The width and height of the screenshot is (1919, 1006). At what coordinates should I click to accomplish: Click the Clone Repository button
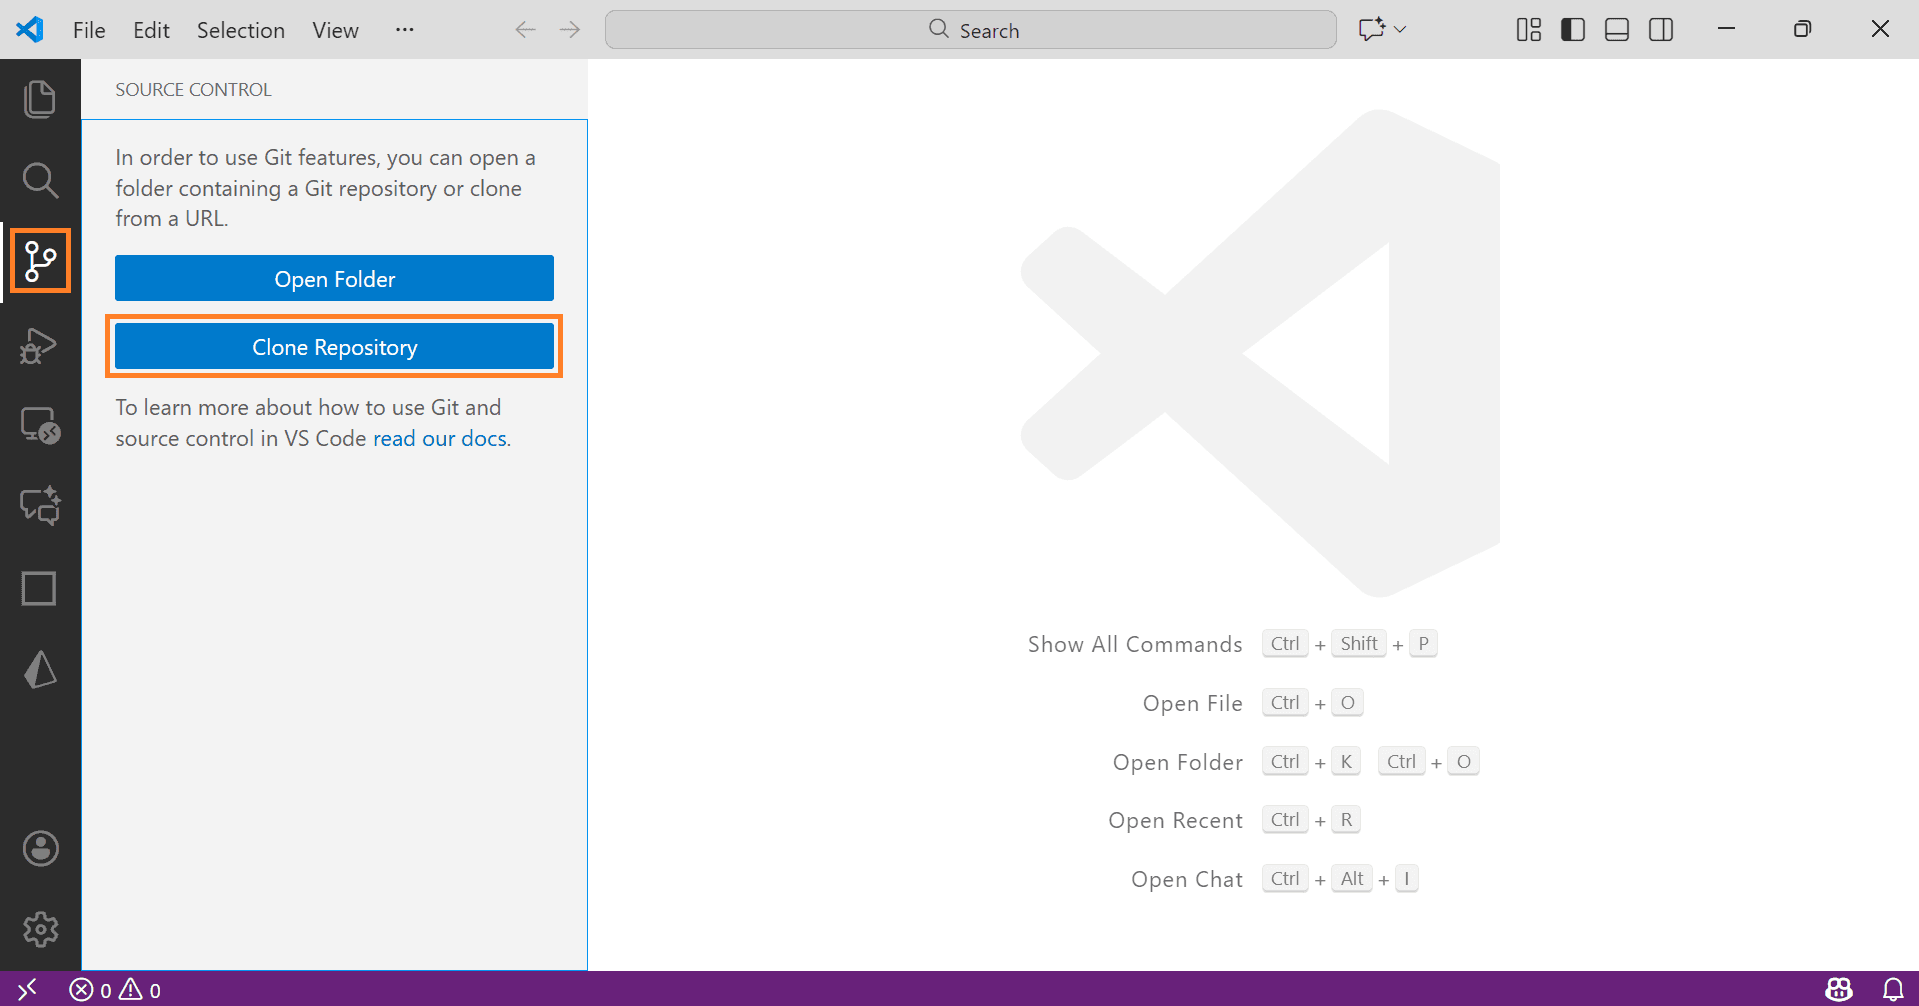pos(334,346)
